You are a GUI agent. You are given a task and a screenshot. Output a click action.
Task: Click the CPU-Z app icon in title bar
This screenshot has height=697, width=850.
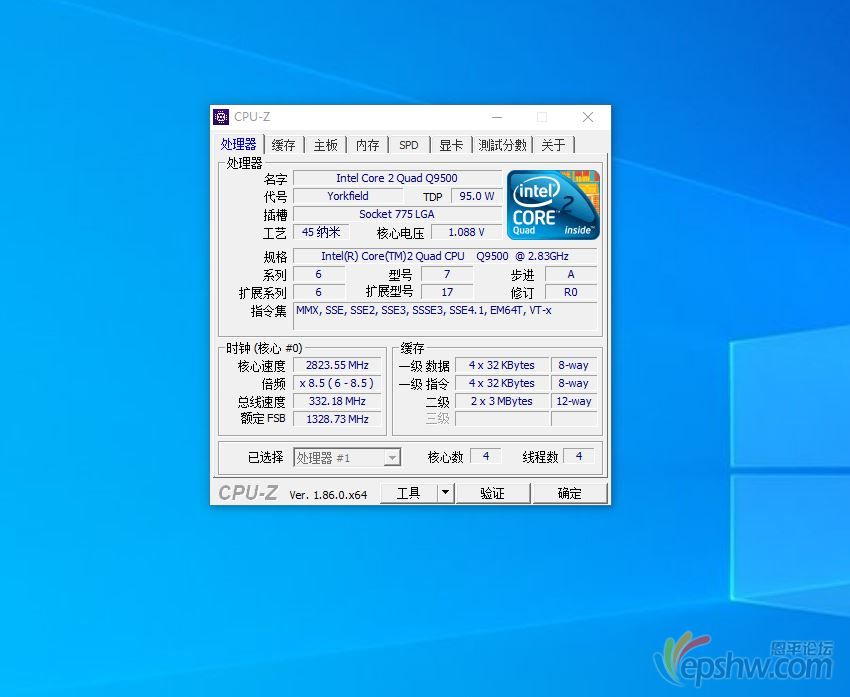tap(221, 117)
